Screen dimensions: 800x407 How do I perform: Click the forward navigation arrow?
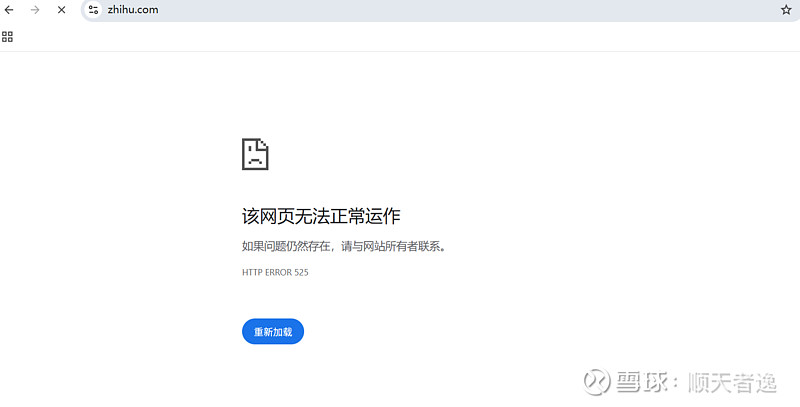pos(35,10)
